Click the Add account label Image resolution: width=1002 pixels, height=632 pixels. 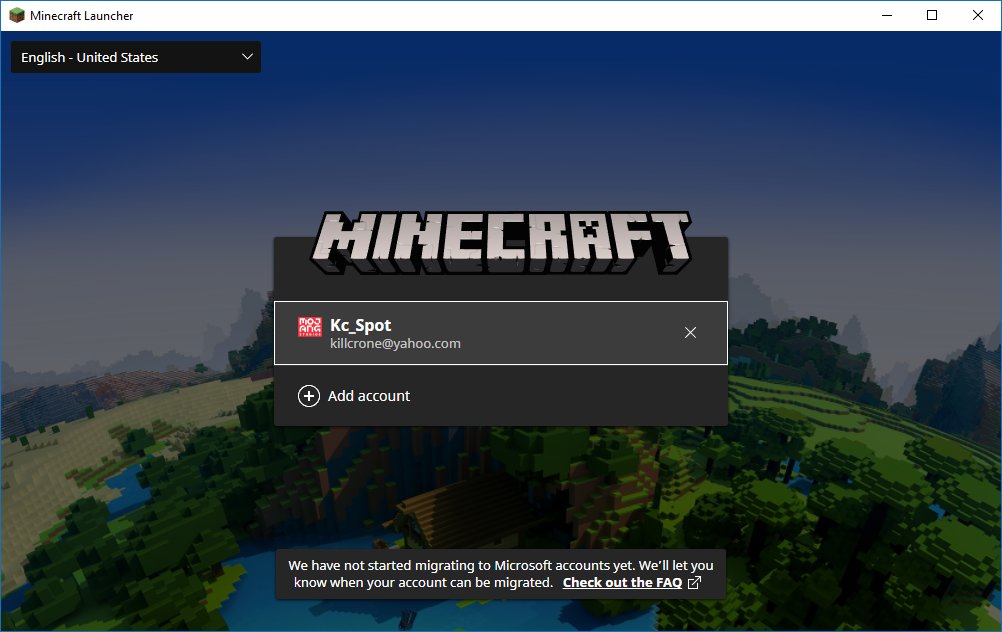(369, 396)
